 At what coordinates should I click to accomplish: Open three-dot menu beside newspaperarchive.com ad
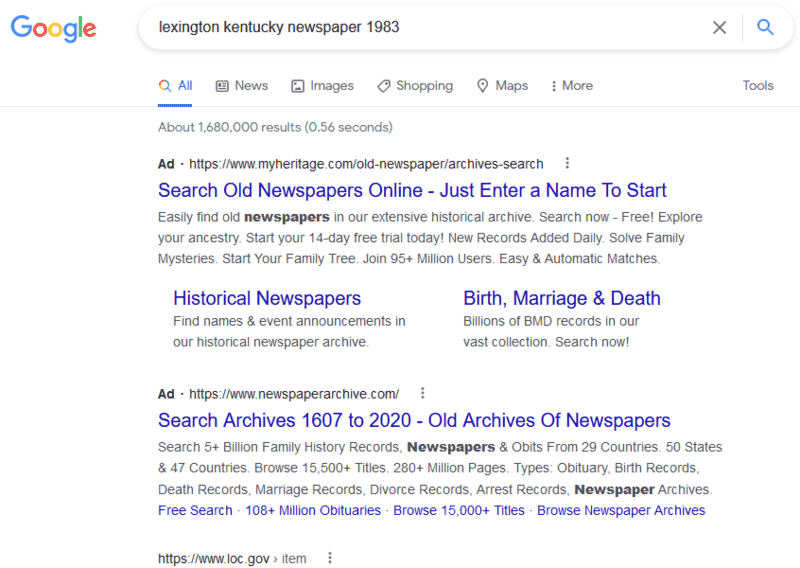(423, 393)
